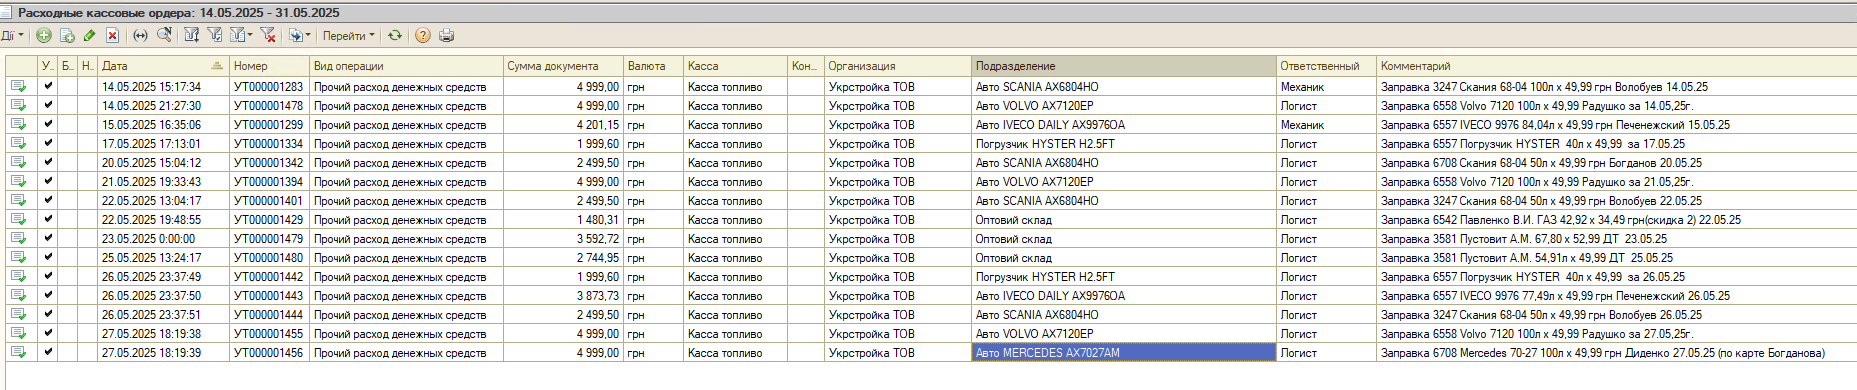Open the Дії actions dropdown menu
The width and height of the screenshot is (1857, 390).
click(x=12, y=36)
